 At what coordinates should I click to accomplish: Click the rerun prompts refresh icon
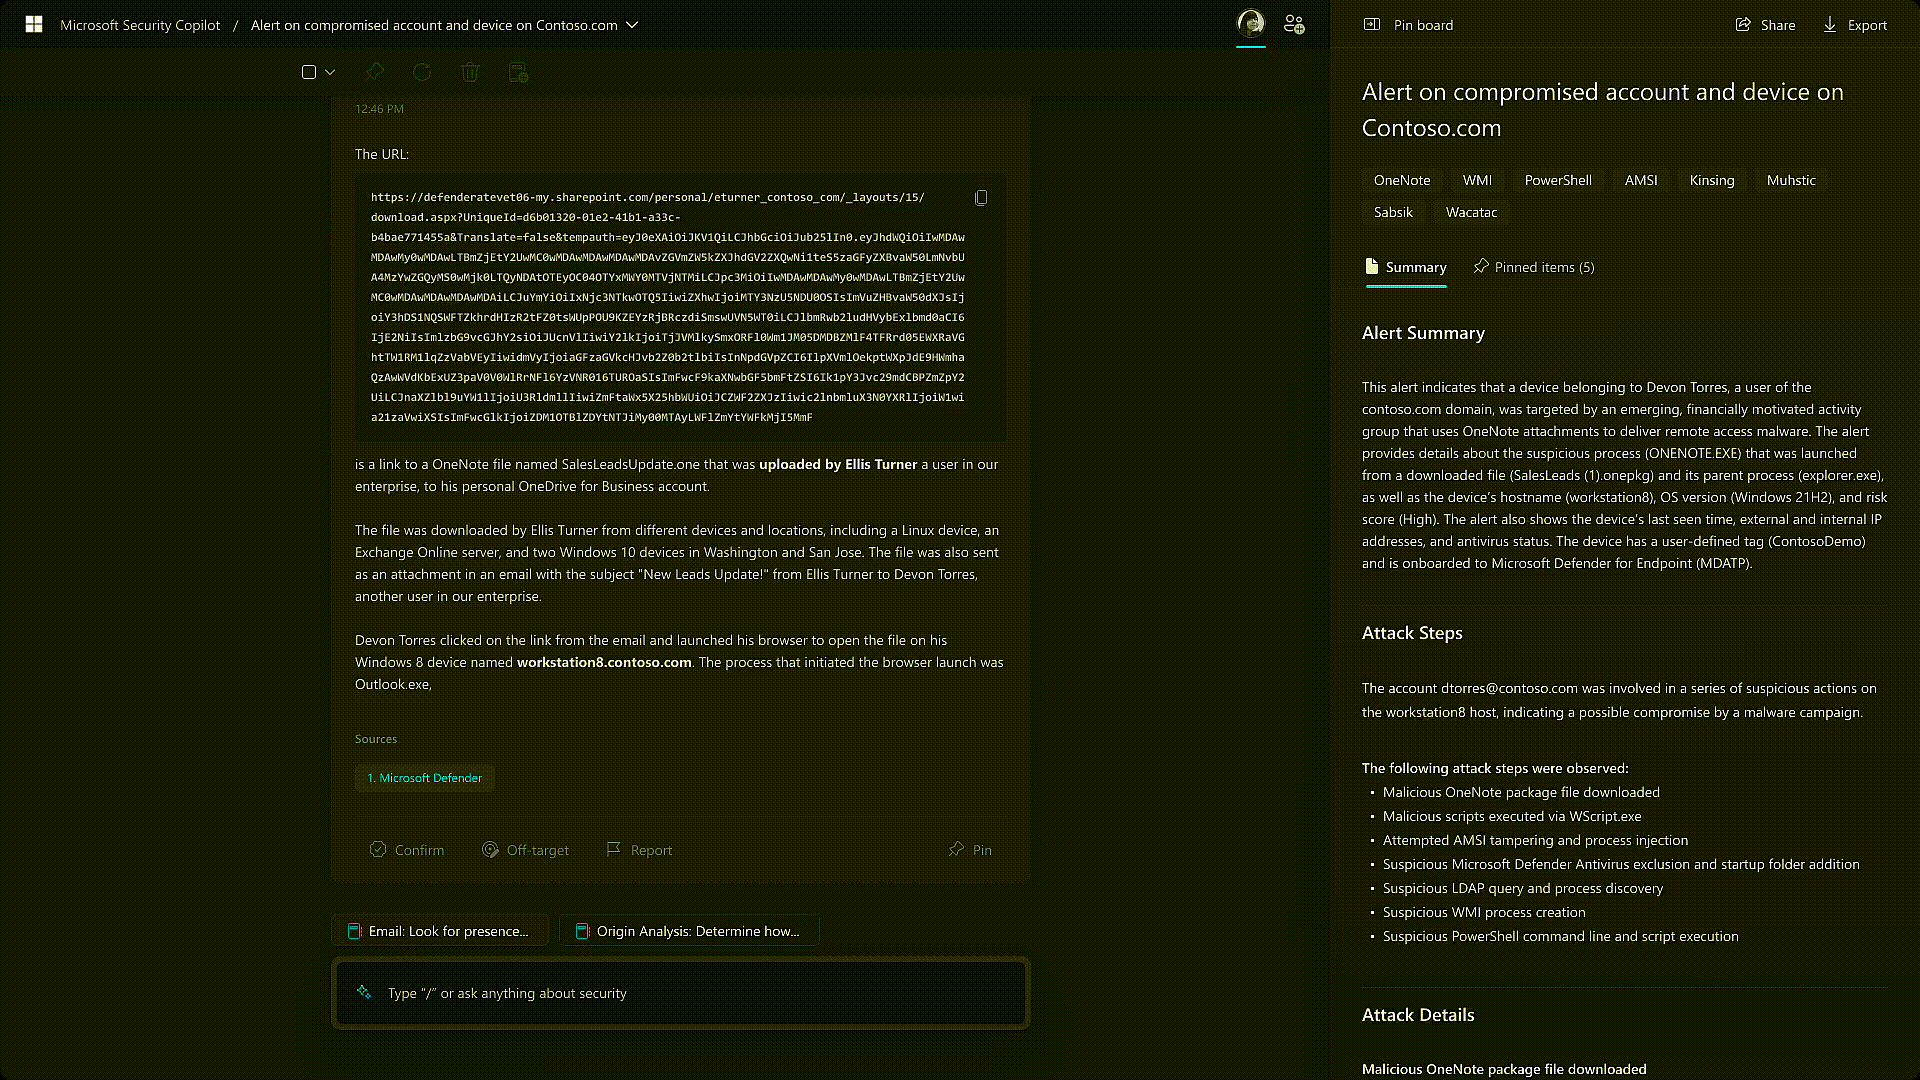[422, 72]
